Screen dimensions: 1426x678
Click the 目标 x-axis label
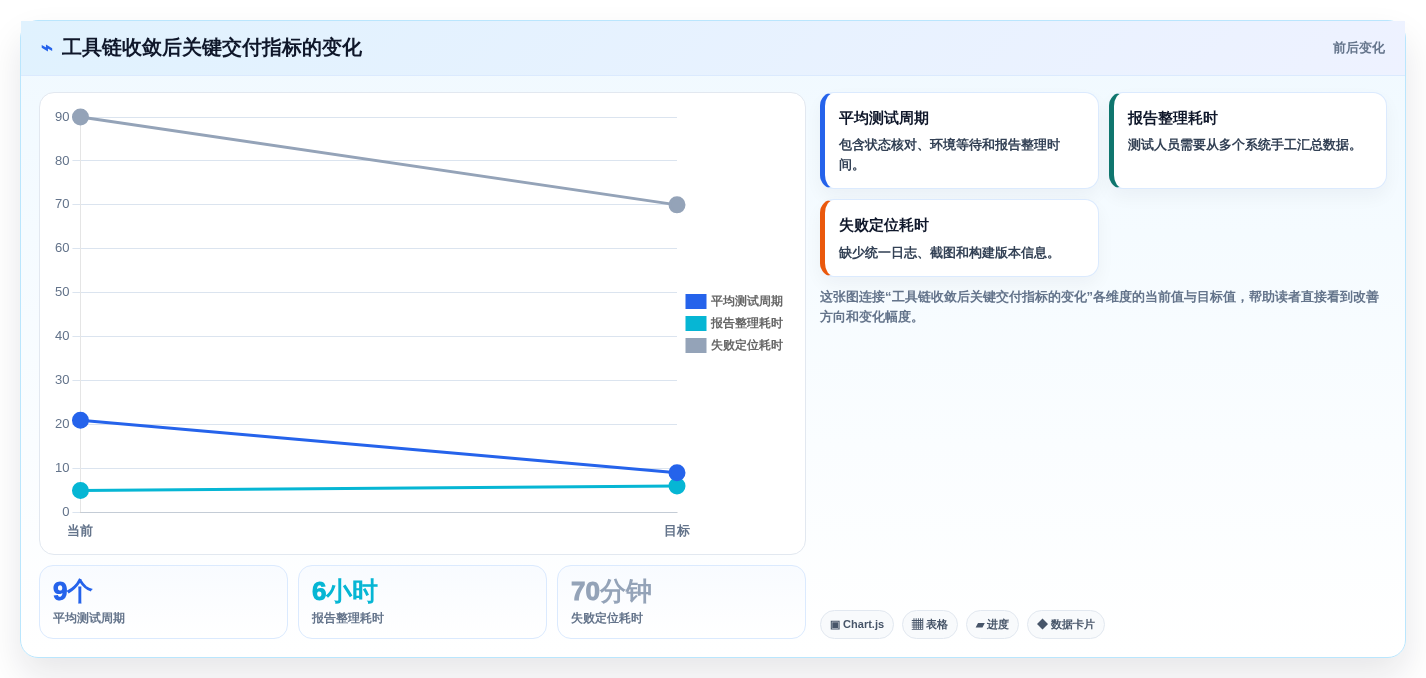[677, 531]
